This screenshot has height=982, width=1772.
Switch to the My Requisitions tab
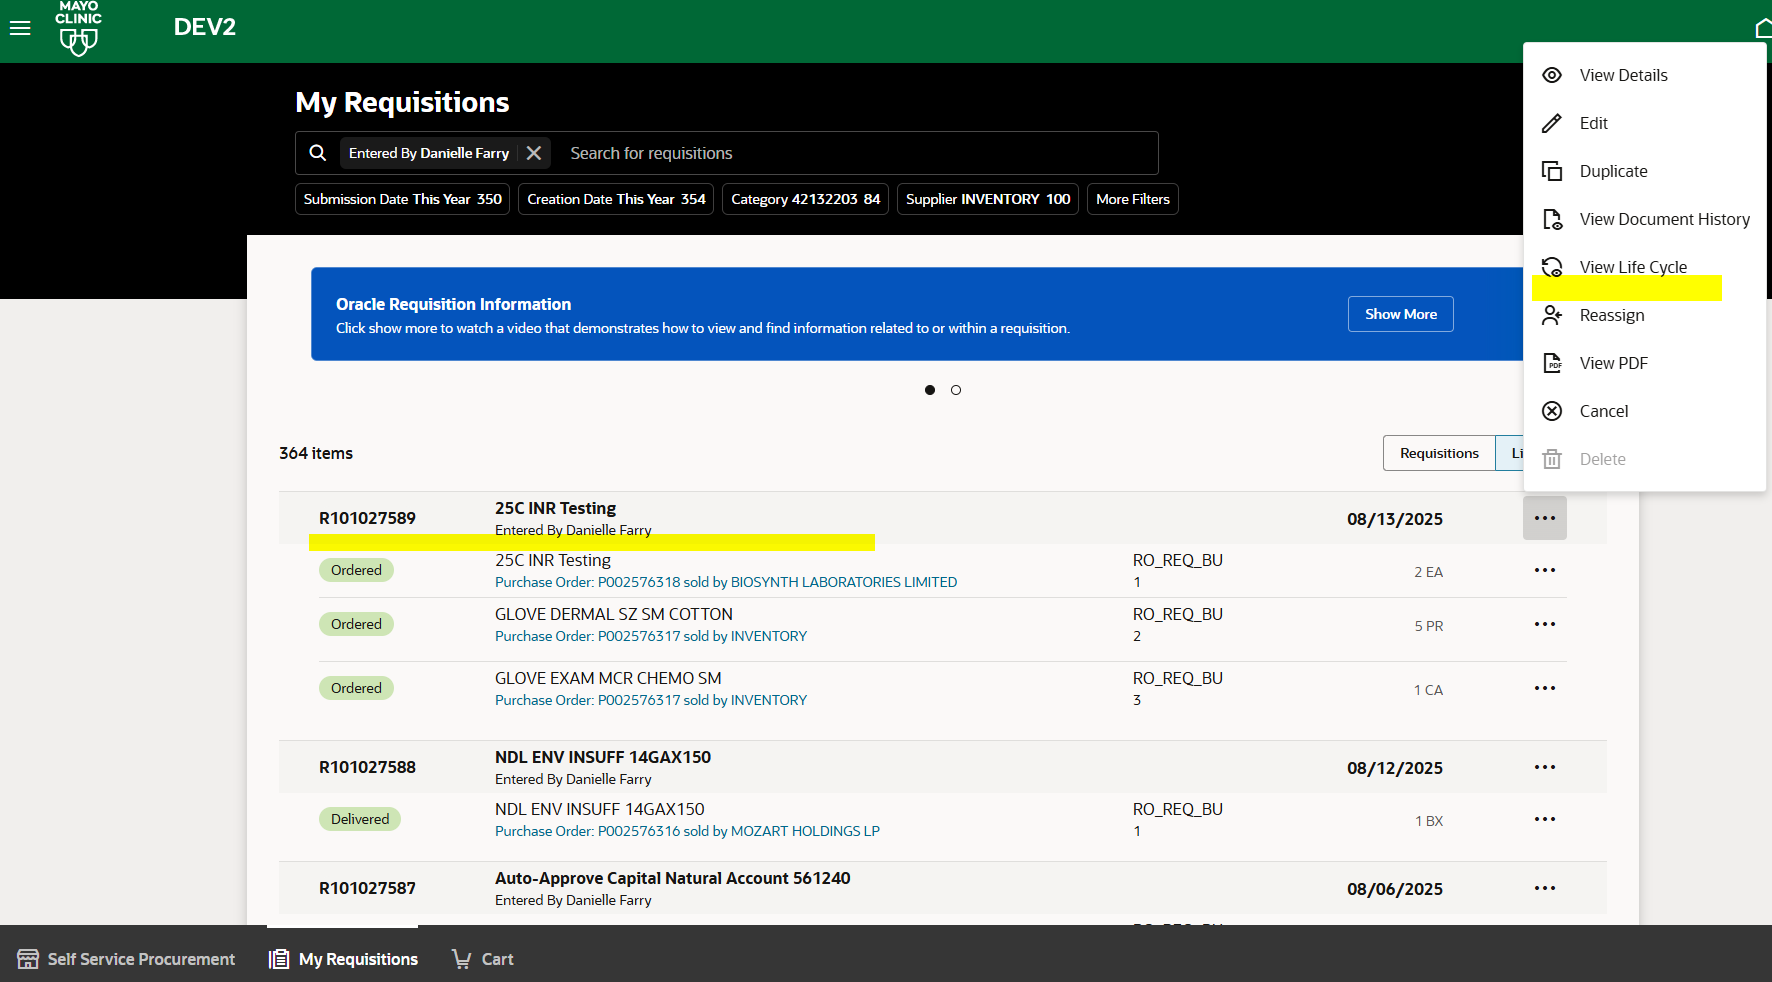click(343, 958)
